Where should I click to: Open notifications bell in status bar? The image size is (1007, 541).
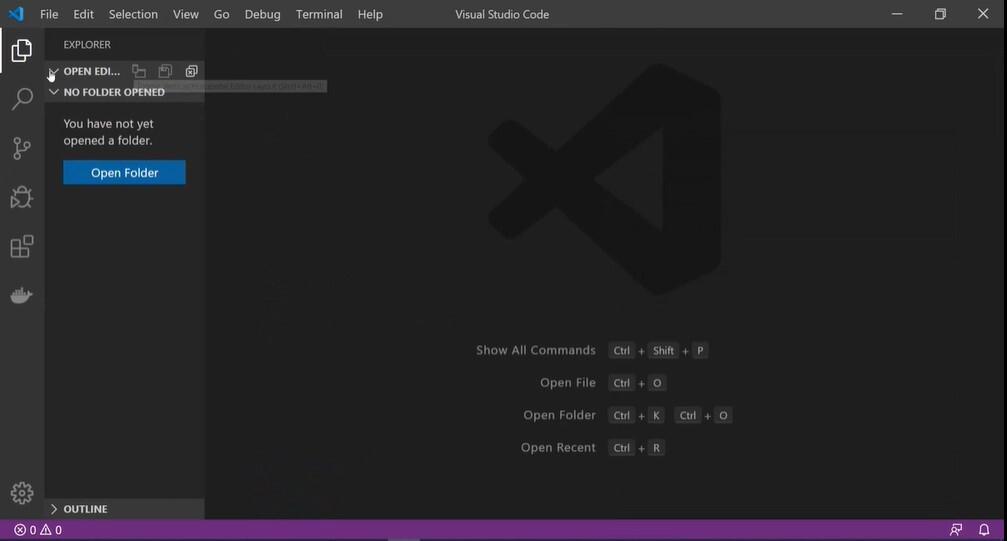click(984, 530)
